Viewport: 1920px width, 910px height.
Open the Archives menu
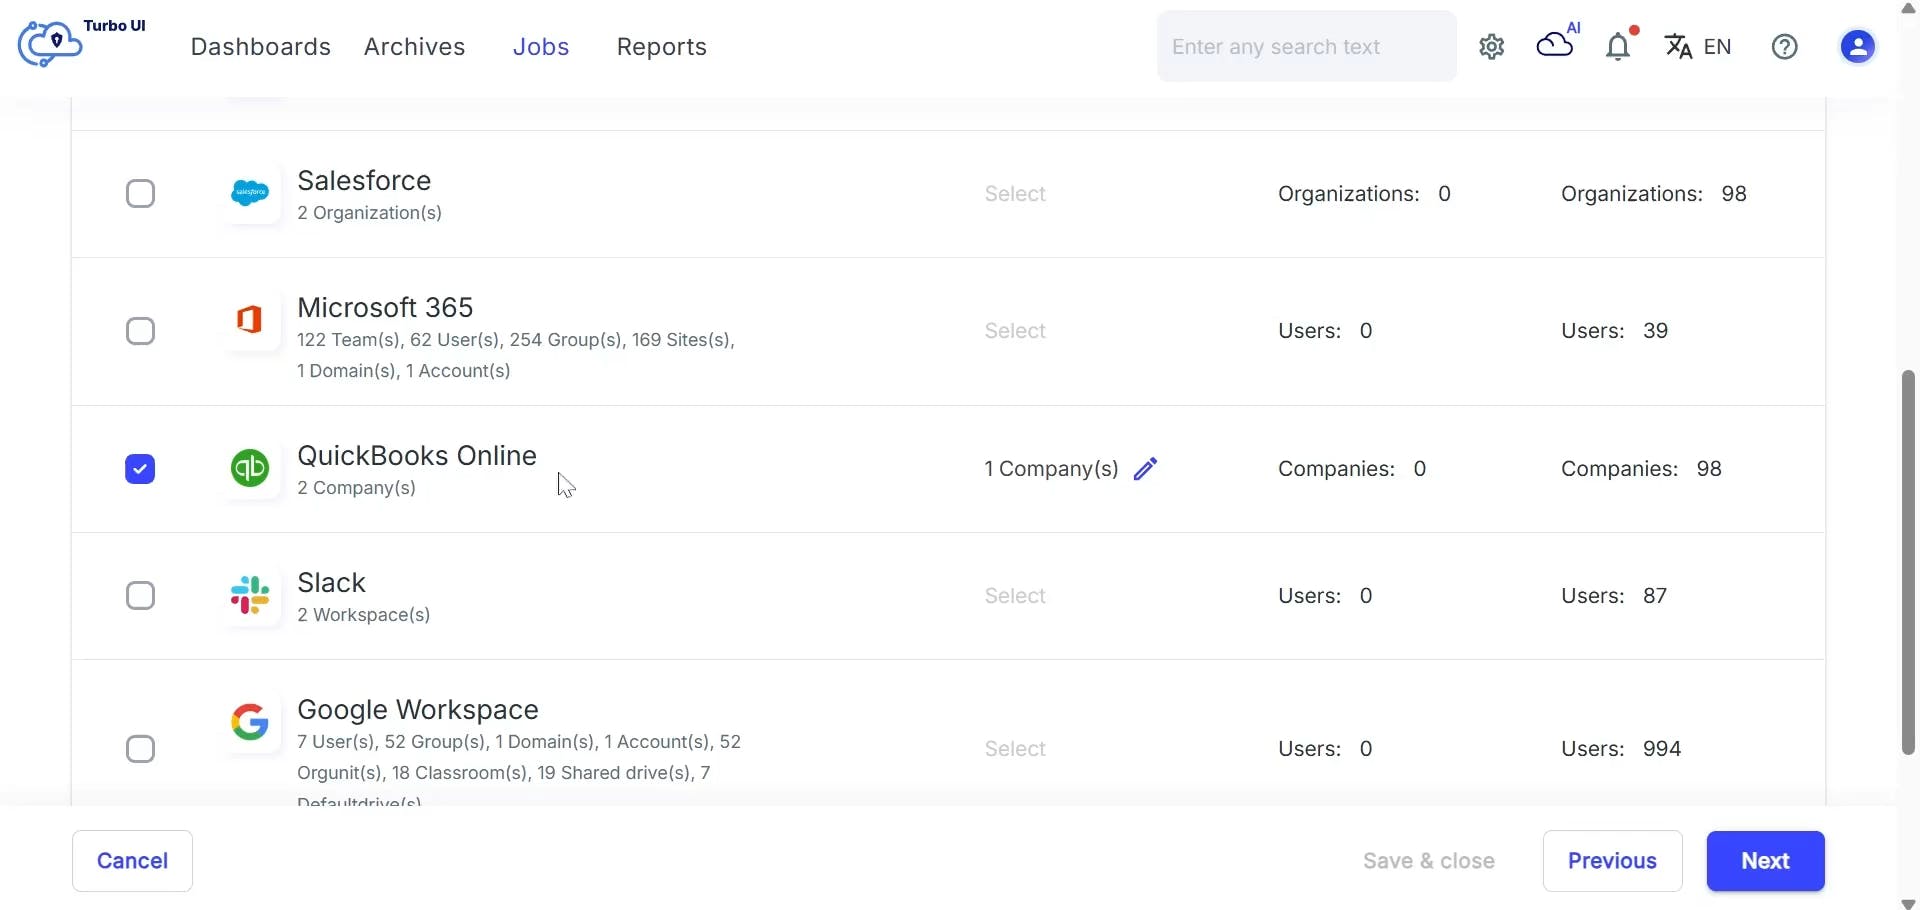(x=415, y=47)
